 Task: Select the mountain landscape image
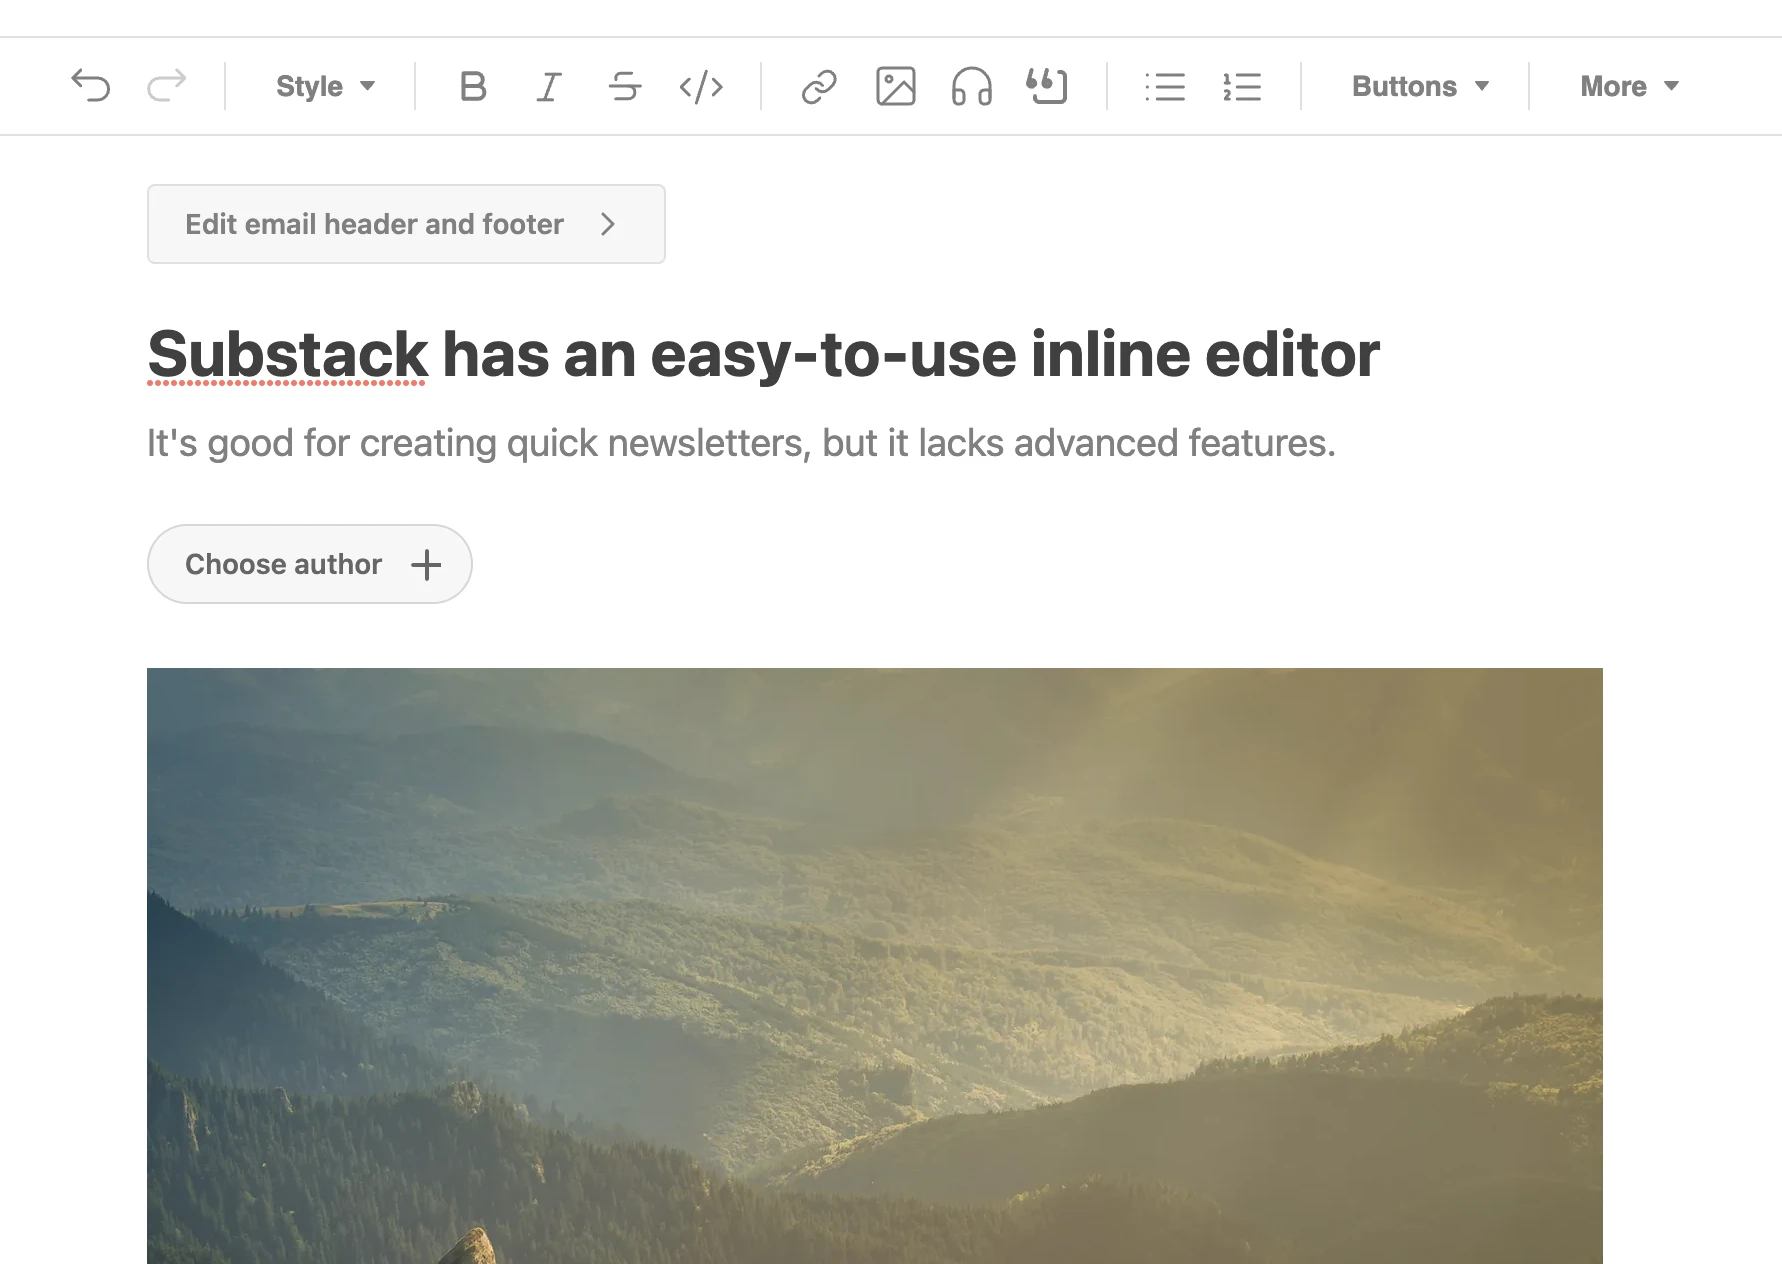[874, 965]
